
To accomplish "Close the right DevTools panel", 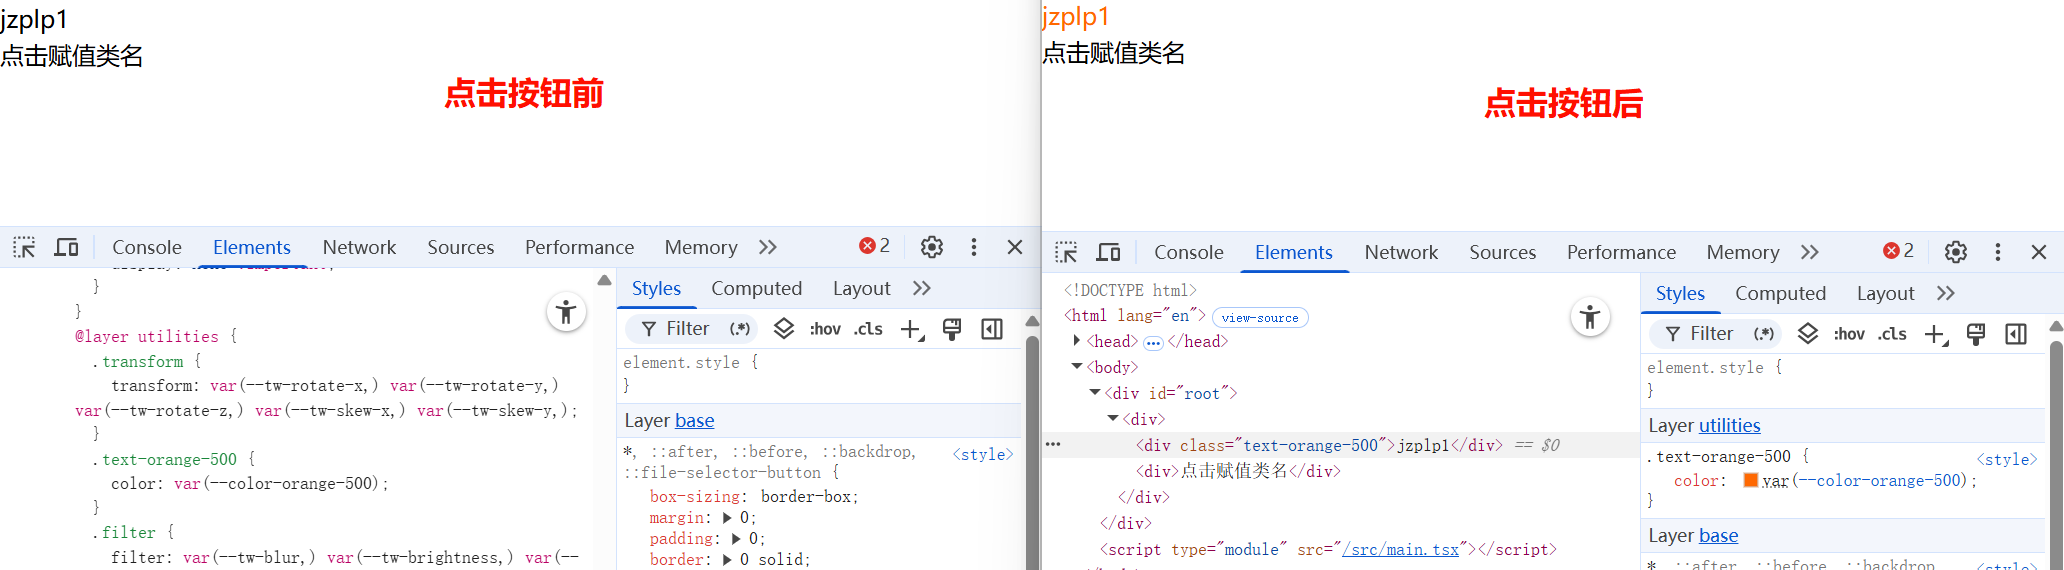I will coord(2039,252).
